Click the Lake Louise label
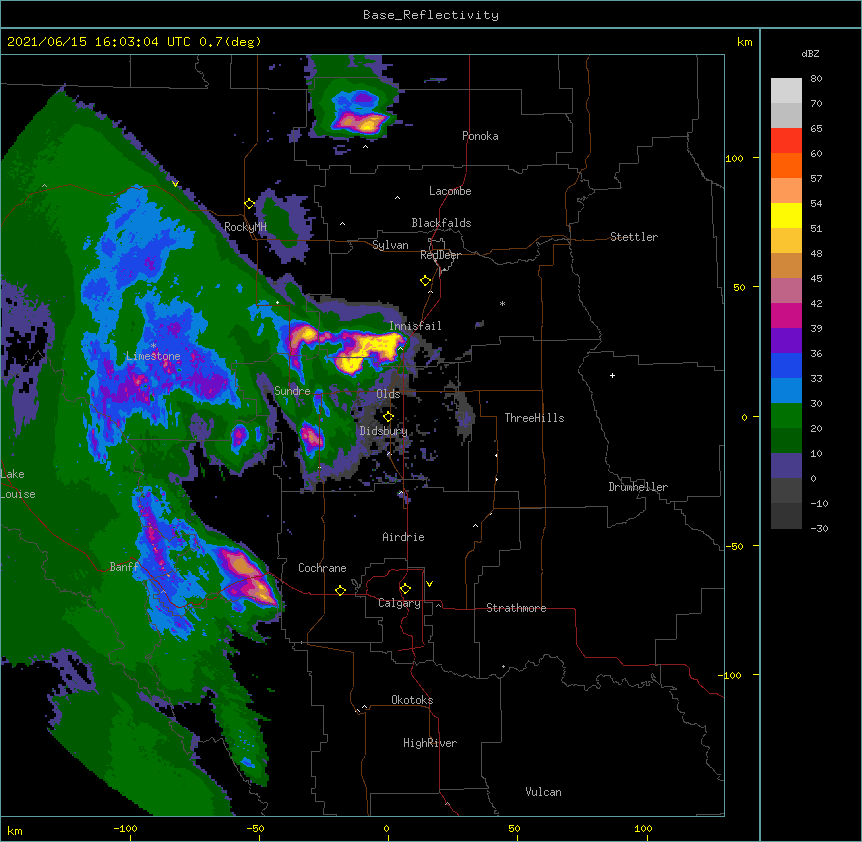The height and width of the screenshot is (842, 862). coord(18,484)
